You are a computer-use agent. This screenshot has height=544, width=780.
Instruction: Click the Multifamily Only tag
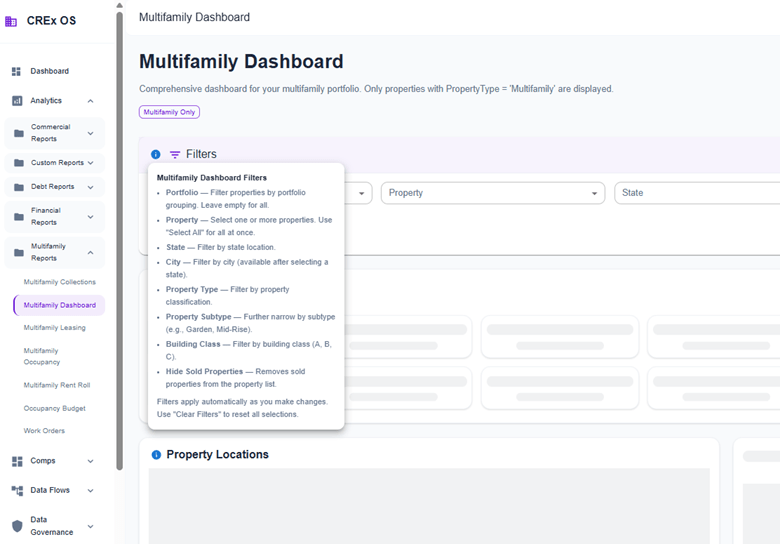(x=169, y=112)
